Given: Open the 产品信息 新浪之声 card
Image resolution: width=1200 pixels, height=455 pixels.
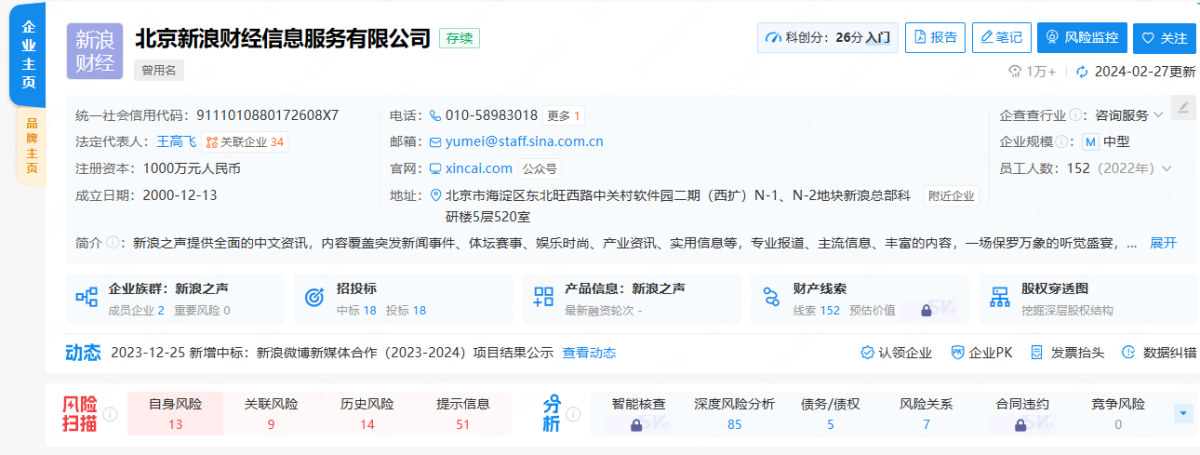Looking at the screenshot, I should tap(632, 298).
